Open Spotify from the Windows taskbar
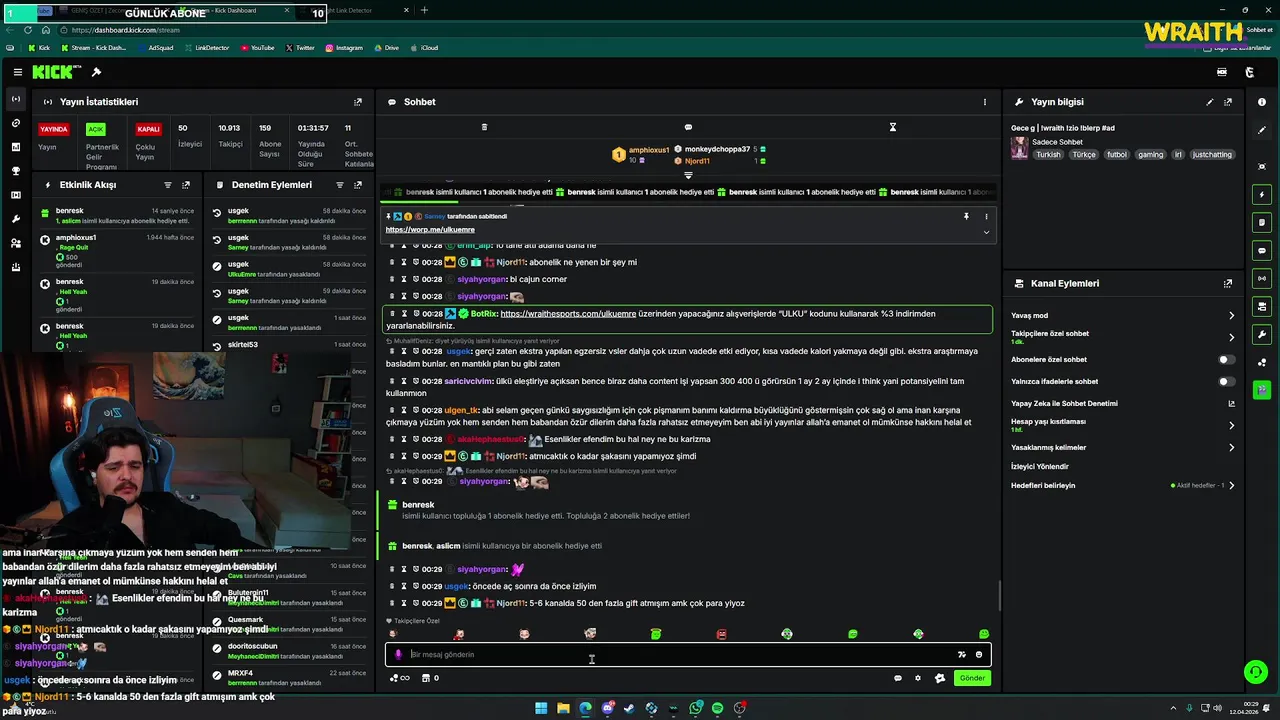The image size is (1280, 720). pos(717,708)
